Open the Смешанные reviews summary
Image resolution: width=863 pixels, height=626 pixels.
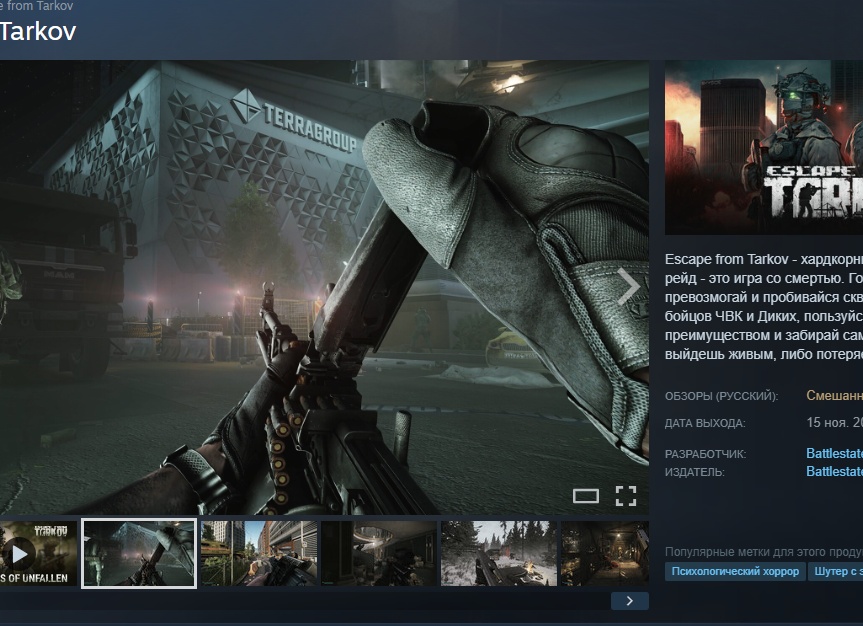coord(834,395)
